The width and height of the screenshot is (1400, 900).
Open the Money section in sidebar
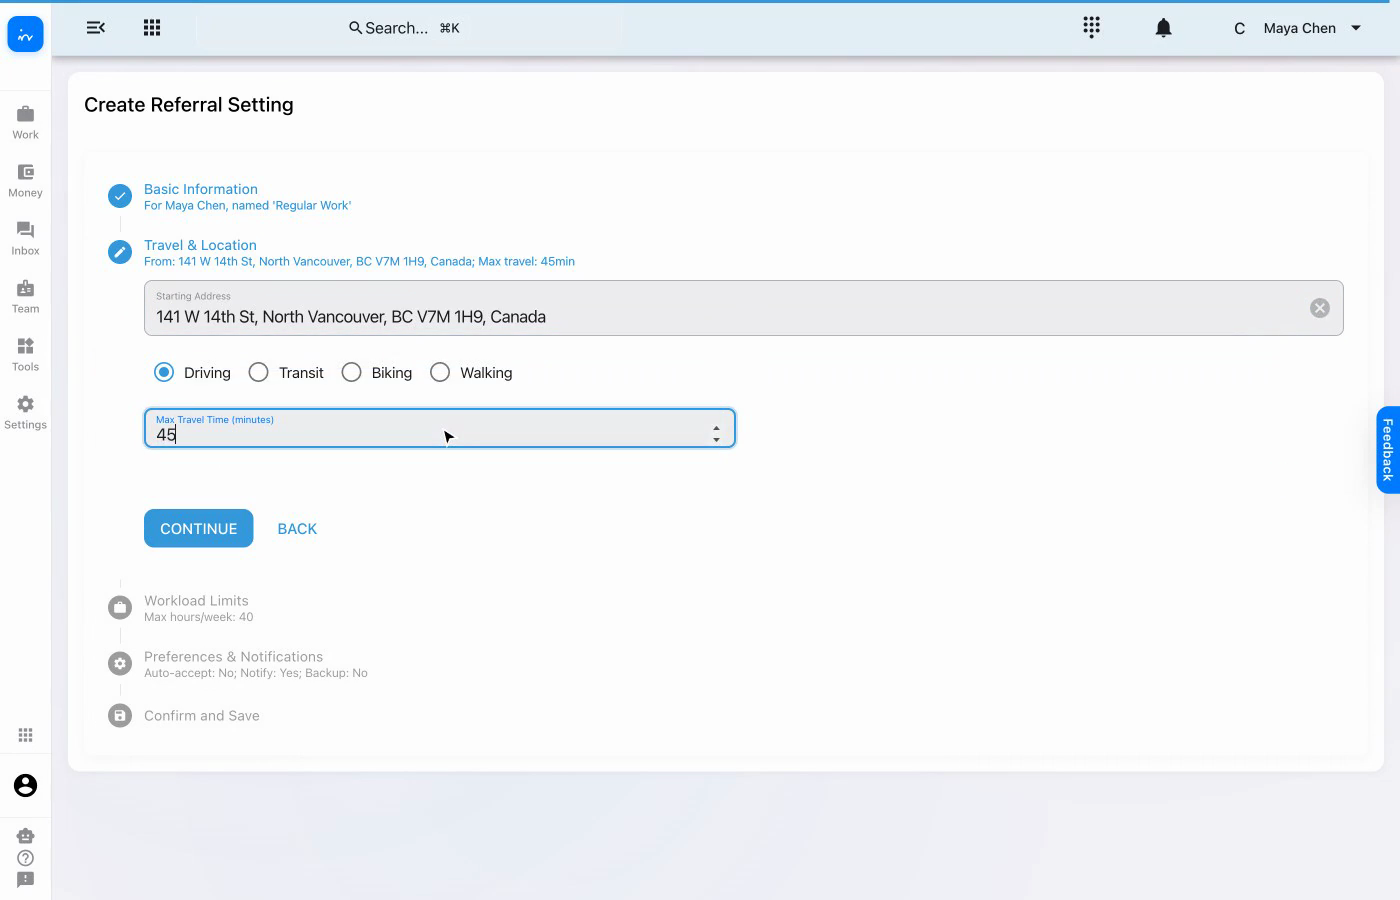[26, 181]
